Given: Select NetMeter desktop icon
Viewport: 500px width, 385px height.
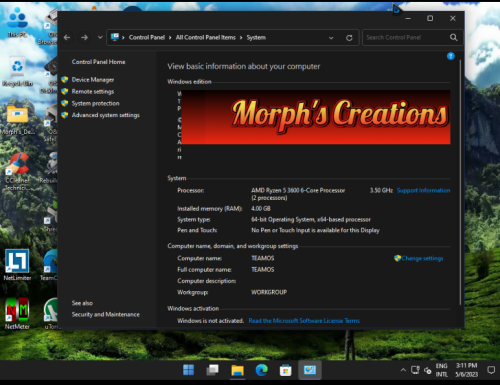Looking at the screenshot, I should coord(17,313).
